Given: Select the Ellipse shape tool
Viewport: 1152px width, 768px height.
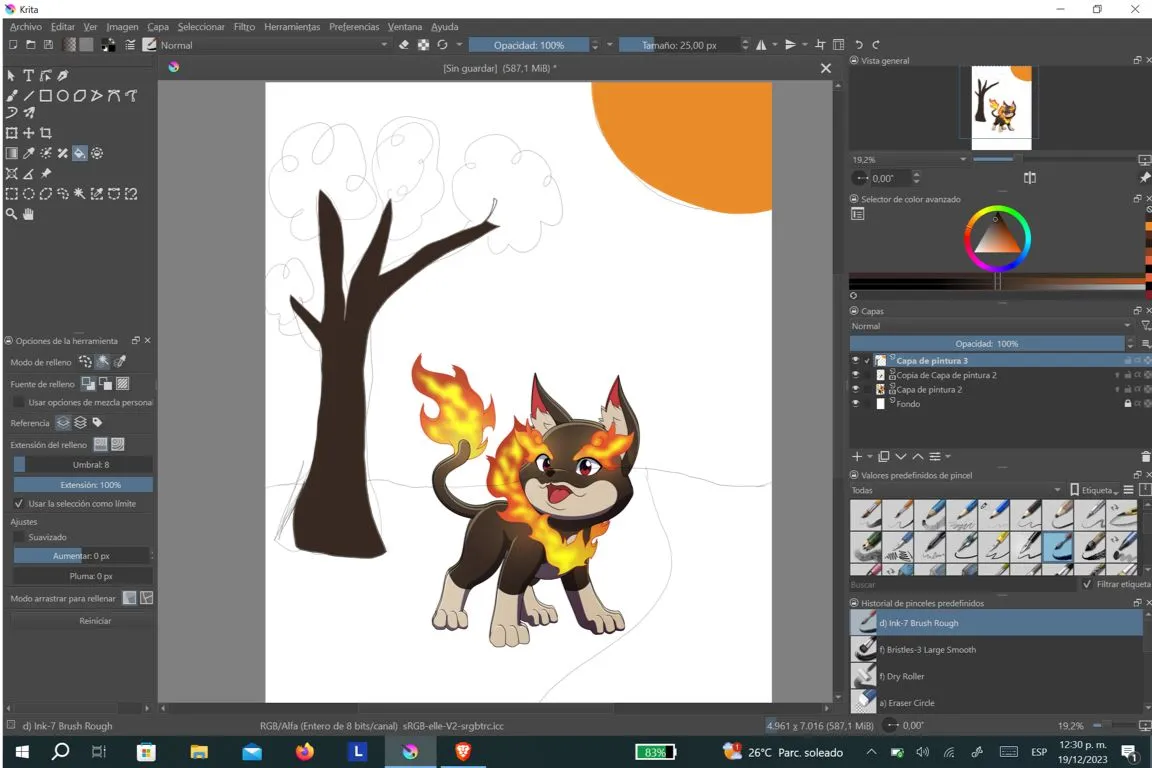Looking at the screenshot, I should (62, 96).
